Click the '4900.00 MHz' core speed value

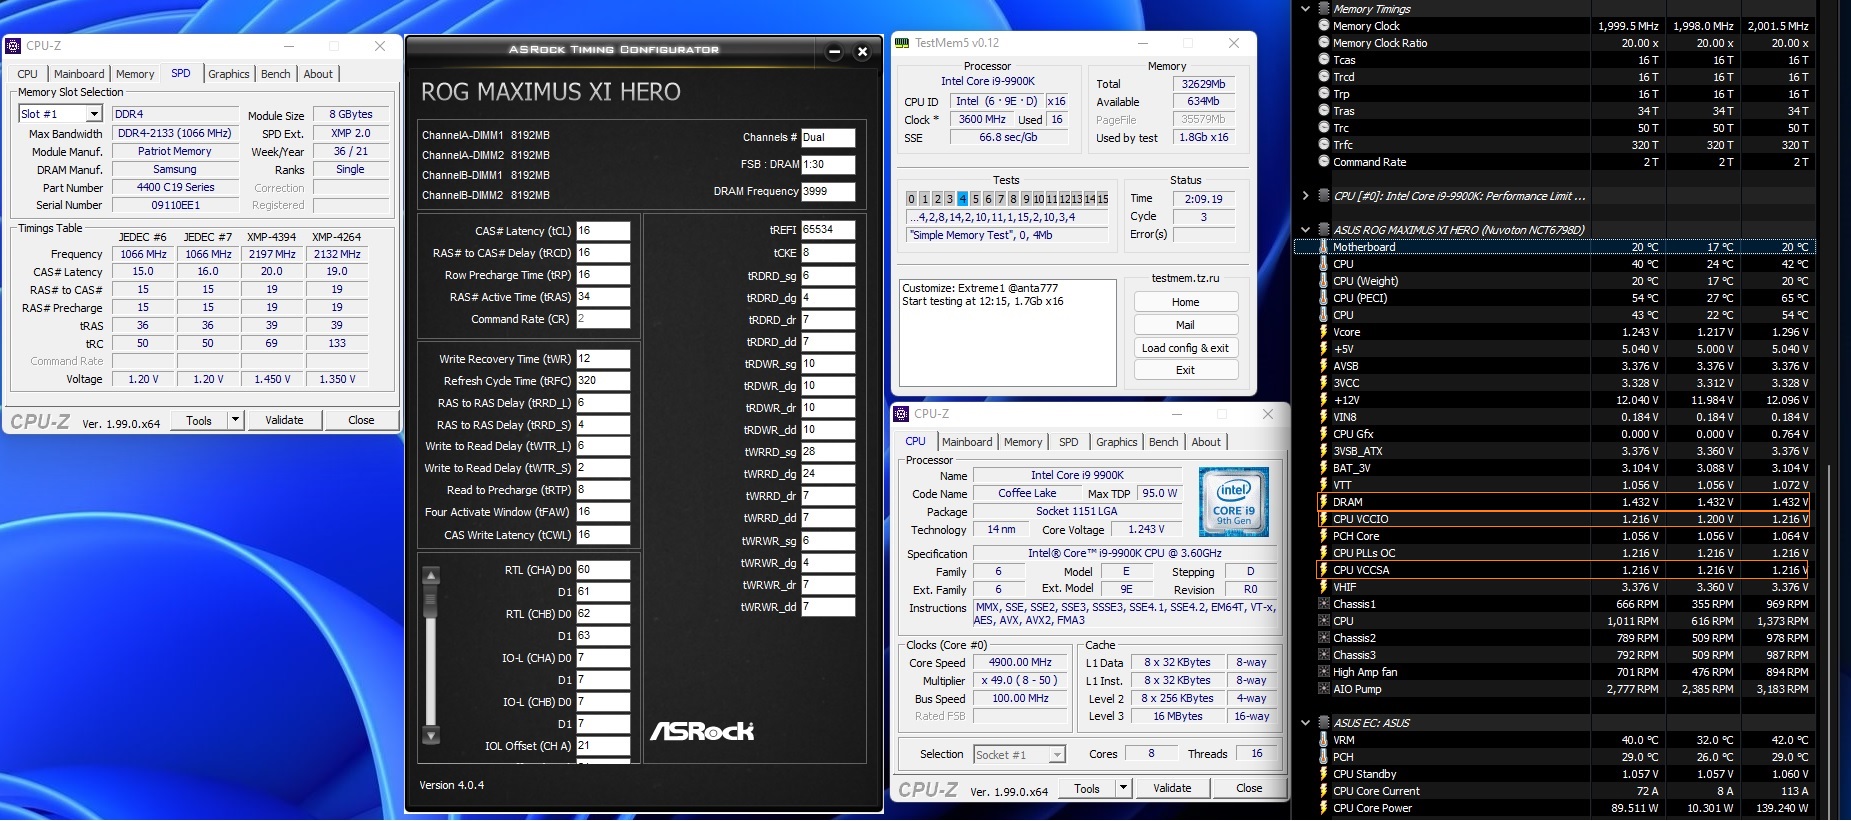[1020, 662]
